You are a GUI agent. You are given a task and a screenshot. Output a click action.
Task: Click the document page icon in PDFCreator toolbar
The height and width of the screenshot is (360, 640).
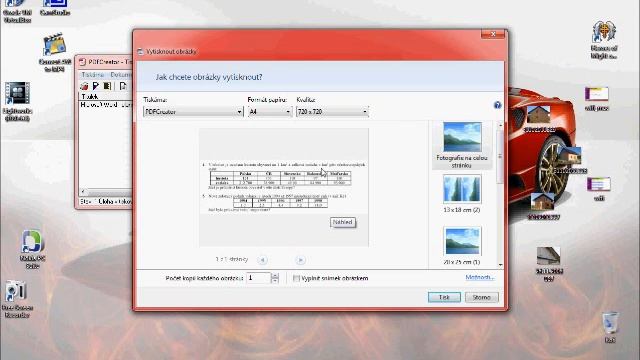[122, 86]
